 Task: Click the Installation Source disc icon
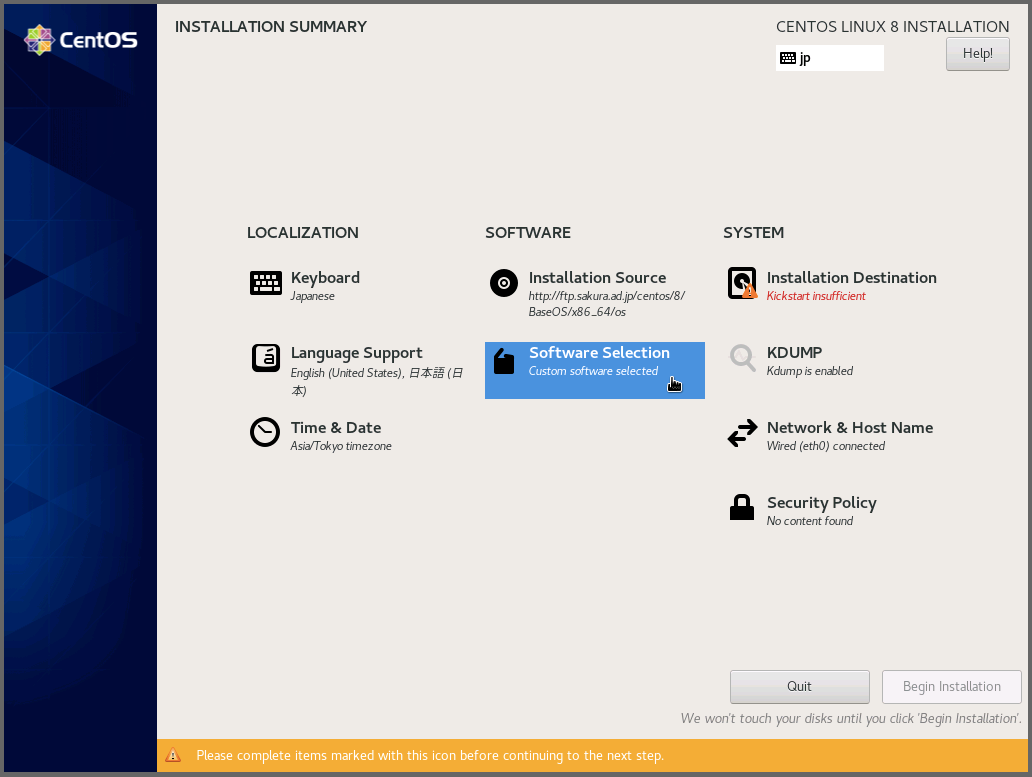coord(504,284)
